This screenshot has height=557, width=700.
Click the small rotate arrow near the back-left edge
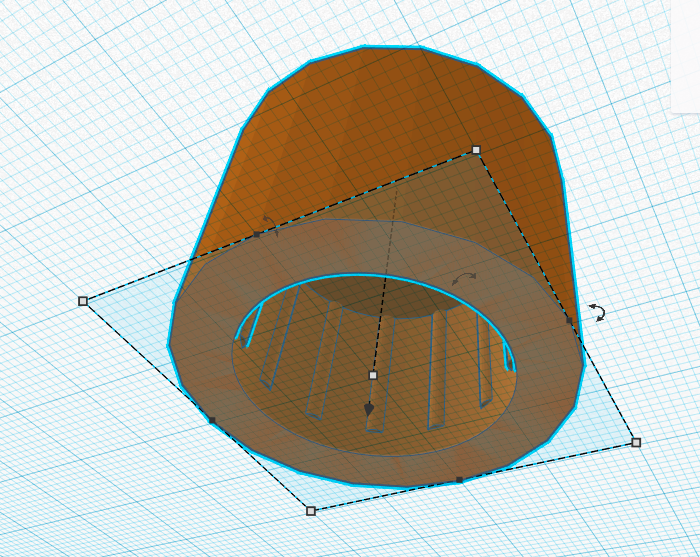click(271, 225)
